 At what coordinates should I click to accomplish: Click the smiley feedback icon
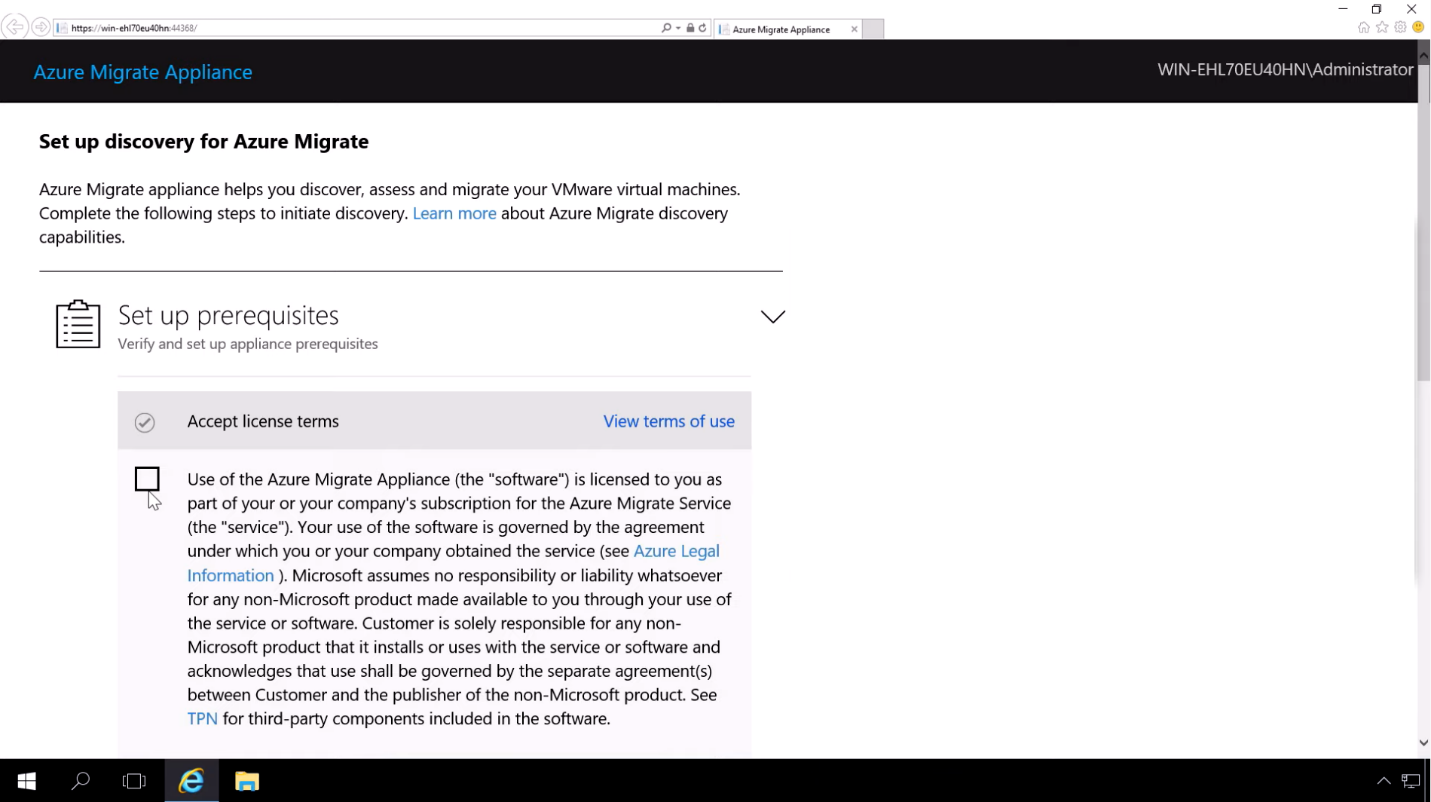[x=1418, y=28]
